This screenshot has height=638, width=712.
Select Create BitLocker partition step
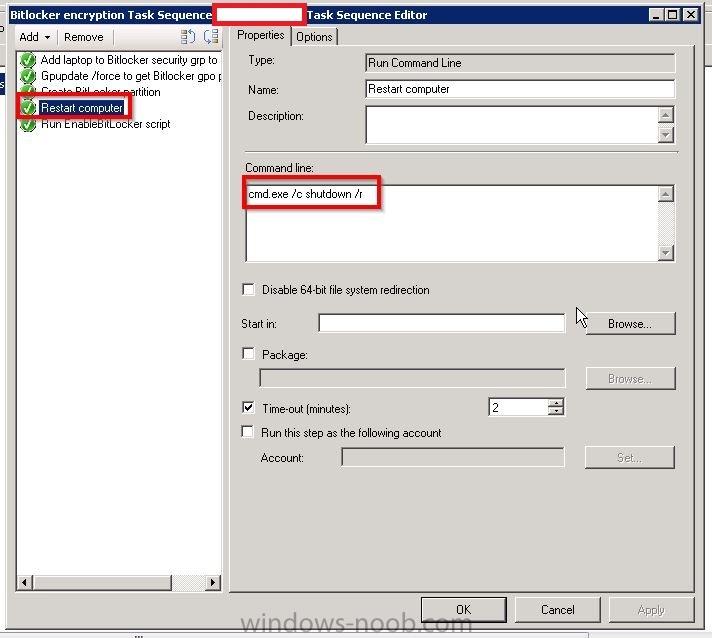click(100, 92)
